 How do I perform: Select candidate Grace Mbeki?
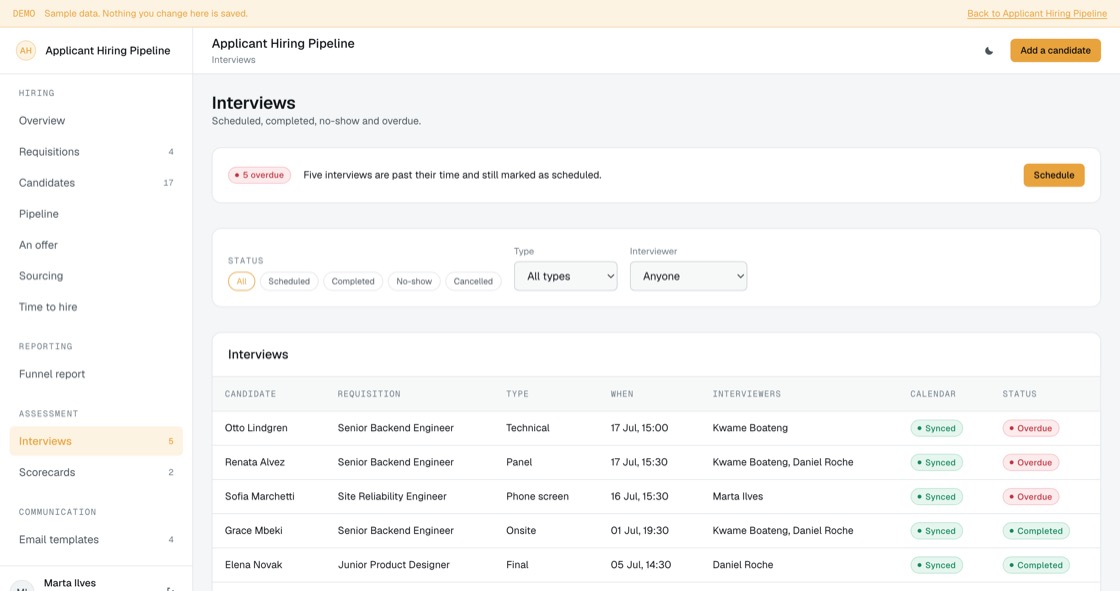tap(254, 531)
